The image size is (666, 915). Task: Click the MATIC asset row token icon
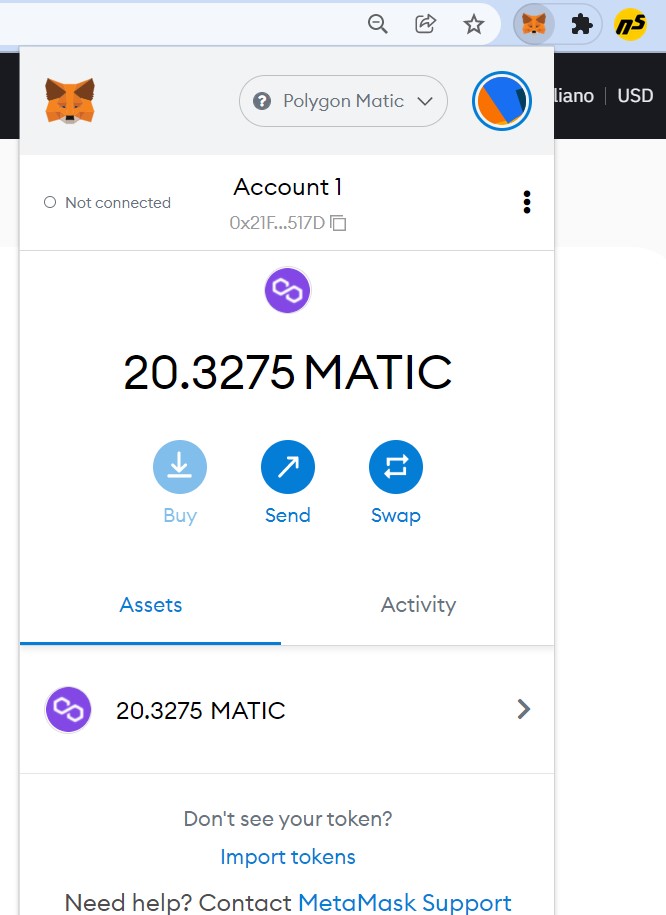click(x=68, y=710)
